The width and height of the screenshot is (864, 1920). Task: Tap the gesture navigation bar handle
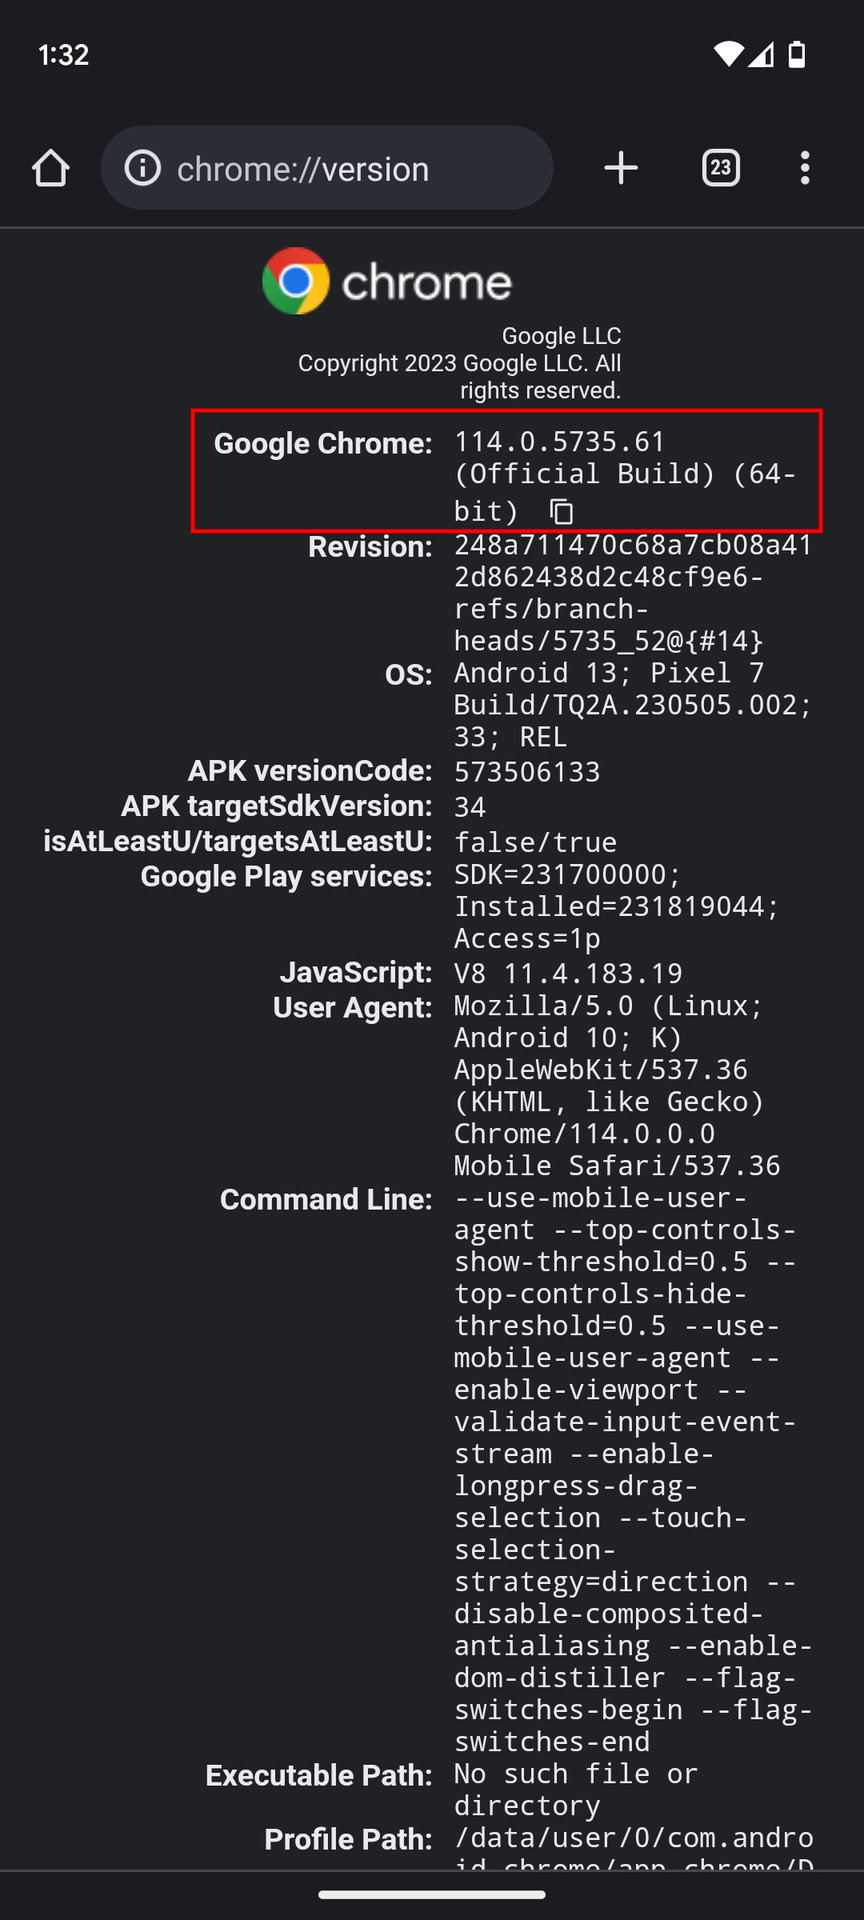coord(432,1894)
